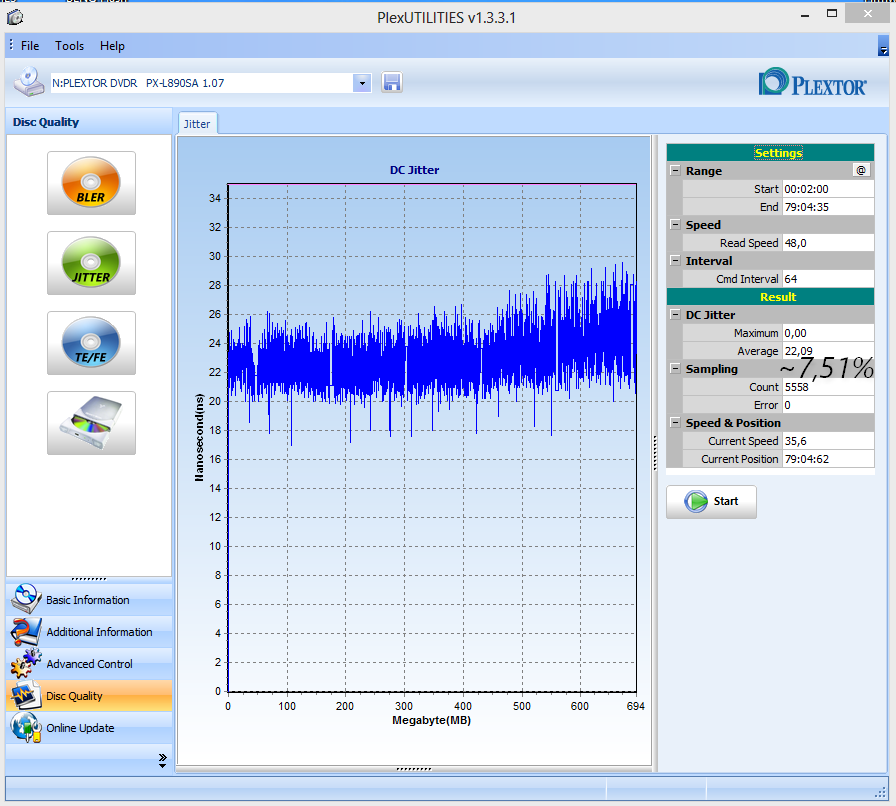Edit the Cmd Interval value field

tap(828, 279)
